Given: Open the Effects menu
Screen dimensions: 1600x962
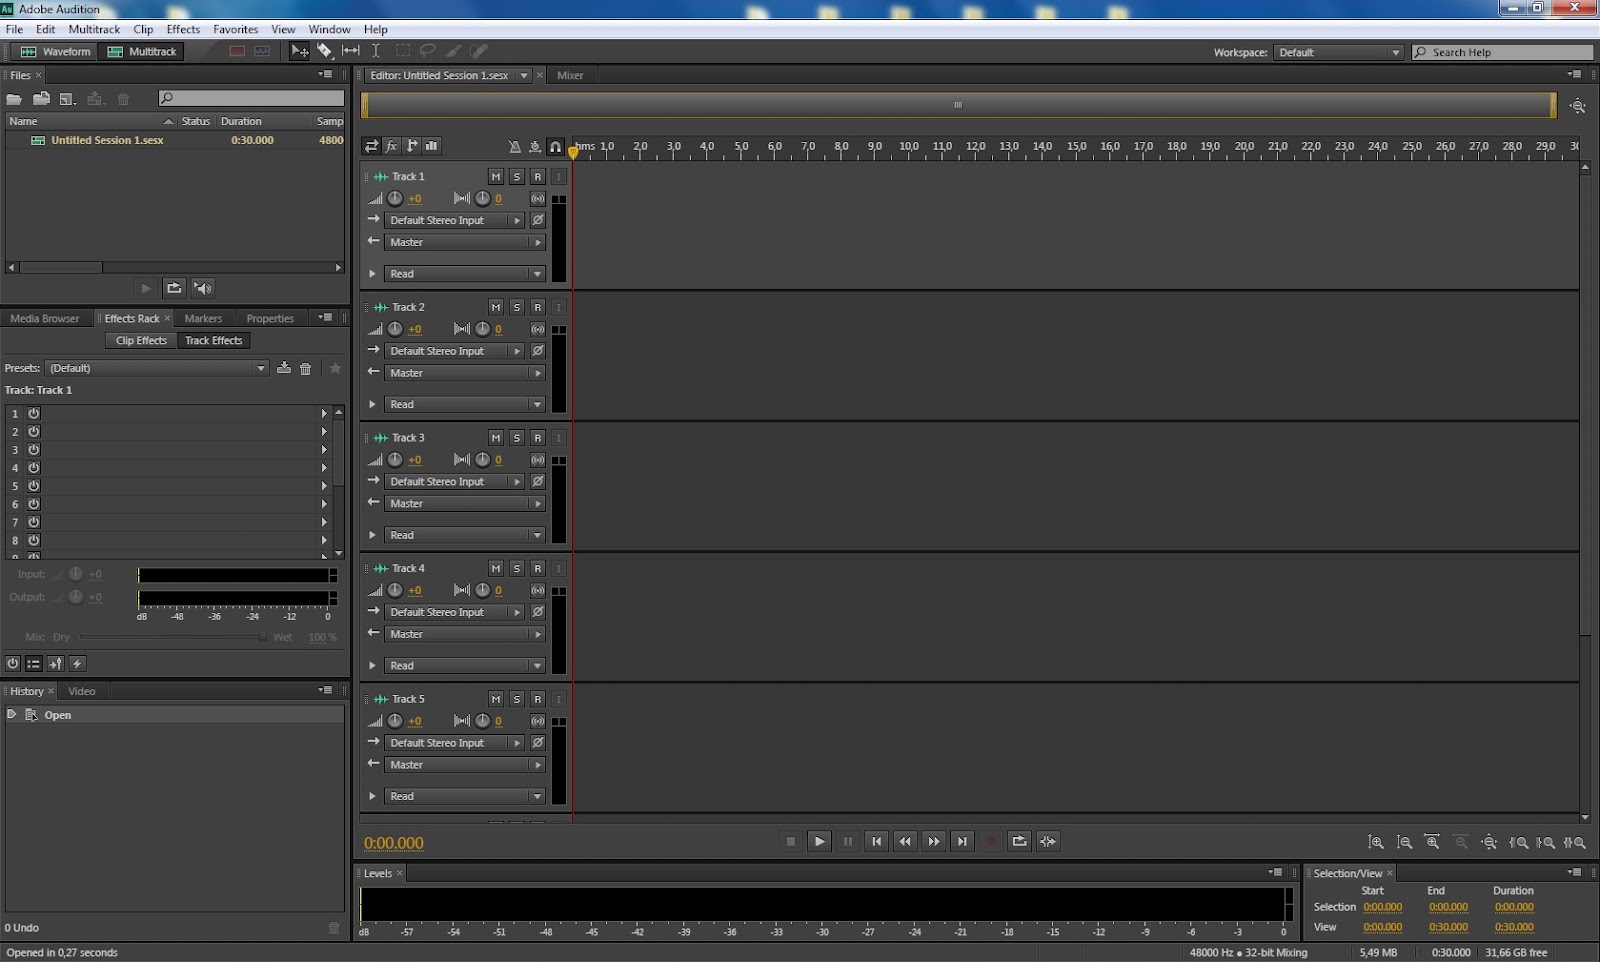Looking at the screenshot, I should 182,29.
